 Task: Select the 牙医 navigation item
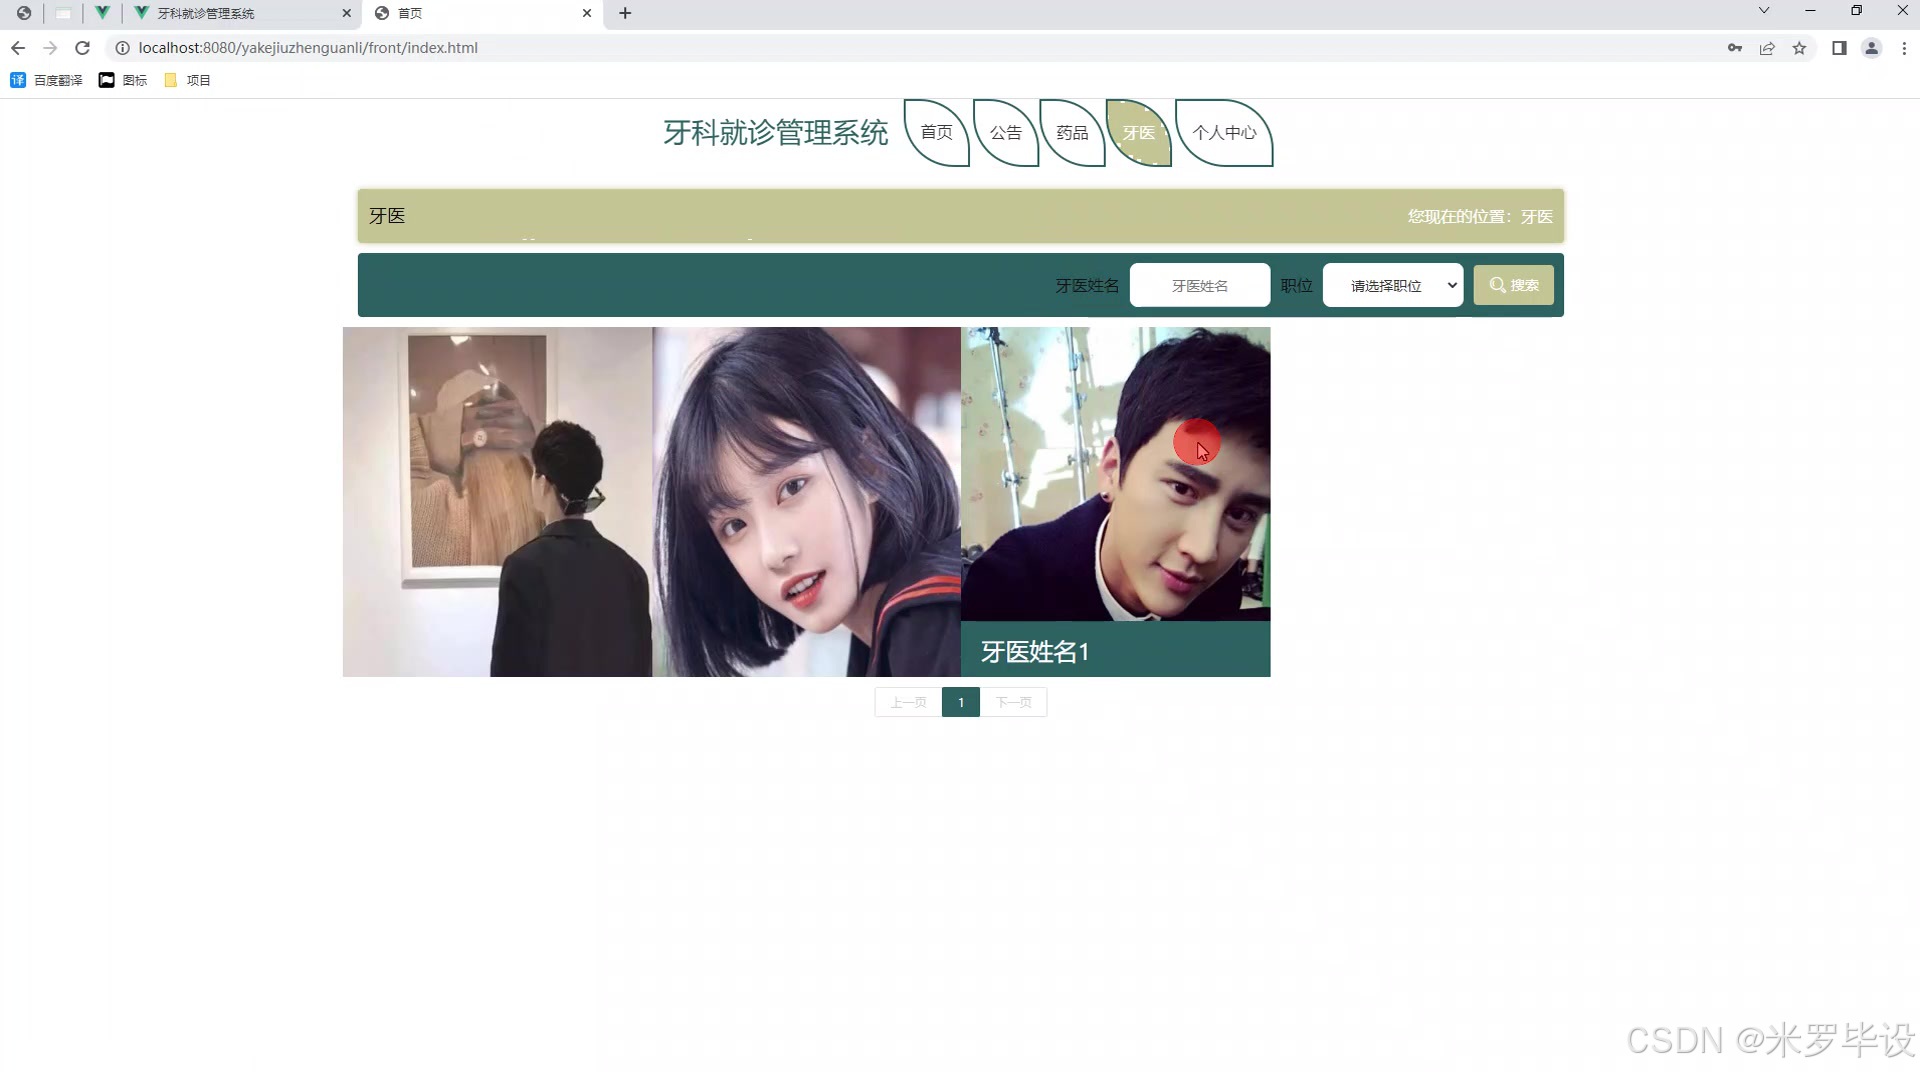[x=1139, y=132]
